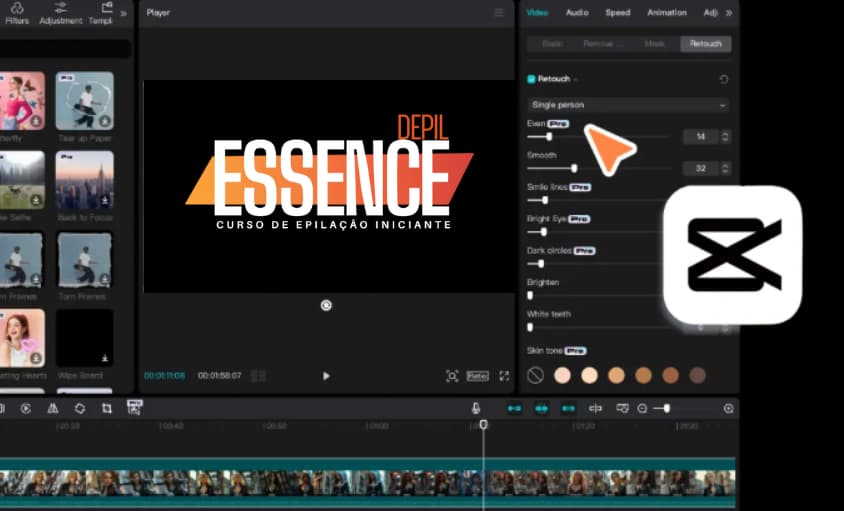Viewport: 844px width, 511px height.
Task: Click the timeline zoom in magnifier icon
Action: tap(728, 409)
